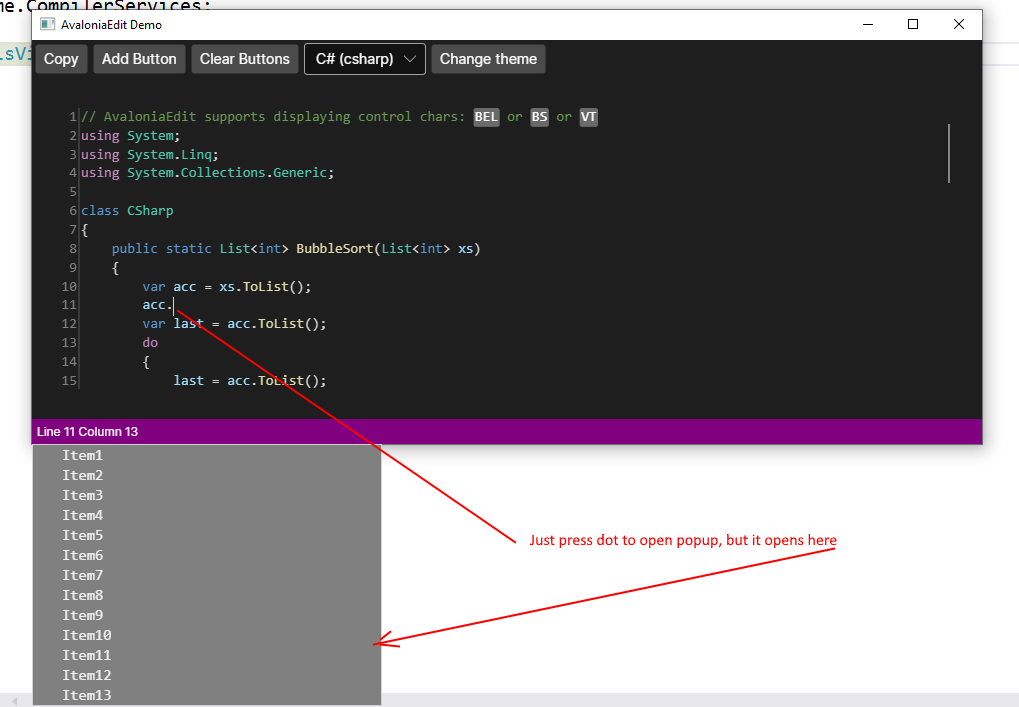Click the BEL control char badge
The image size is (1019, 707).
(486, 117)
